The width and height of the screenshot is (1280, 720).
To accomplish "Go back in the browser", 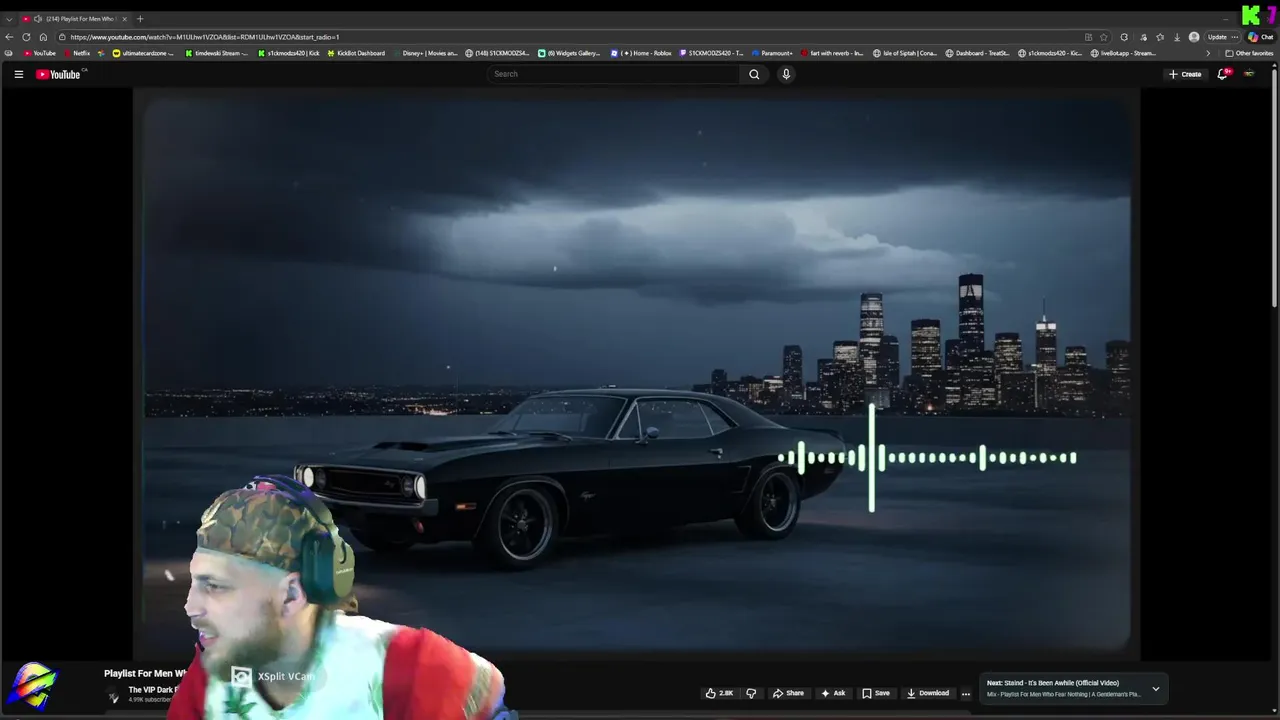I will click(9, 37).
